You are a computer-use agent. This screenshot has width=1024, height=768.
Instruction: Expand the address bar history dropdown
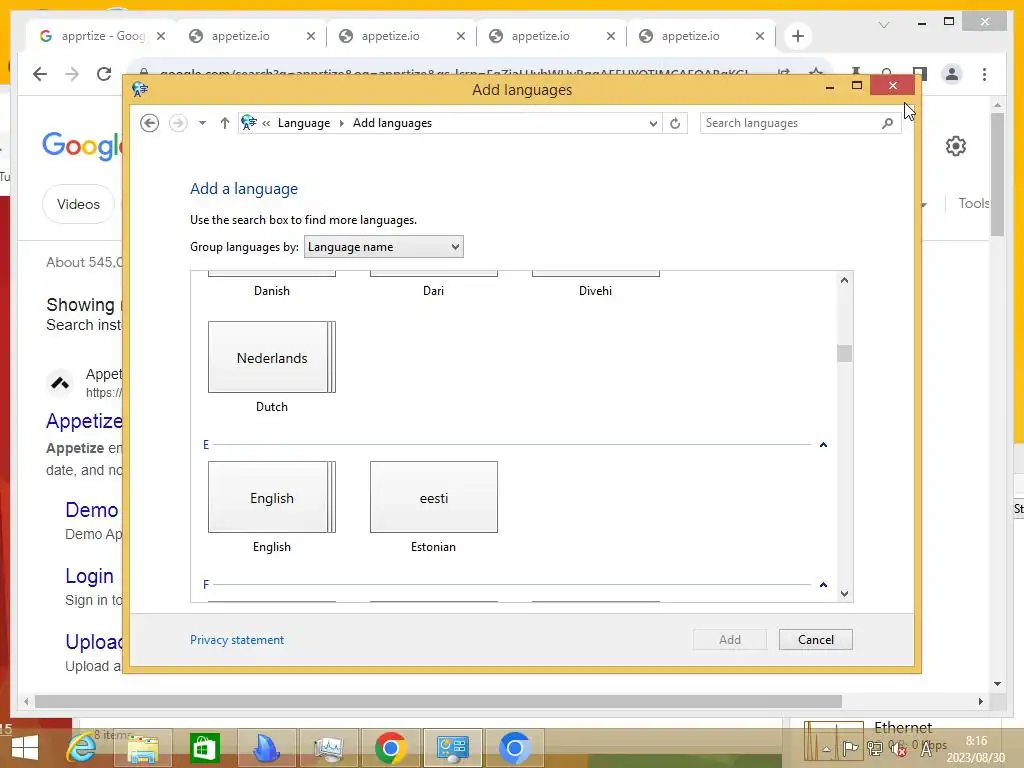(x=652, y=123)
